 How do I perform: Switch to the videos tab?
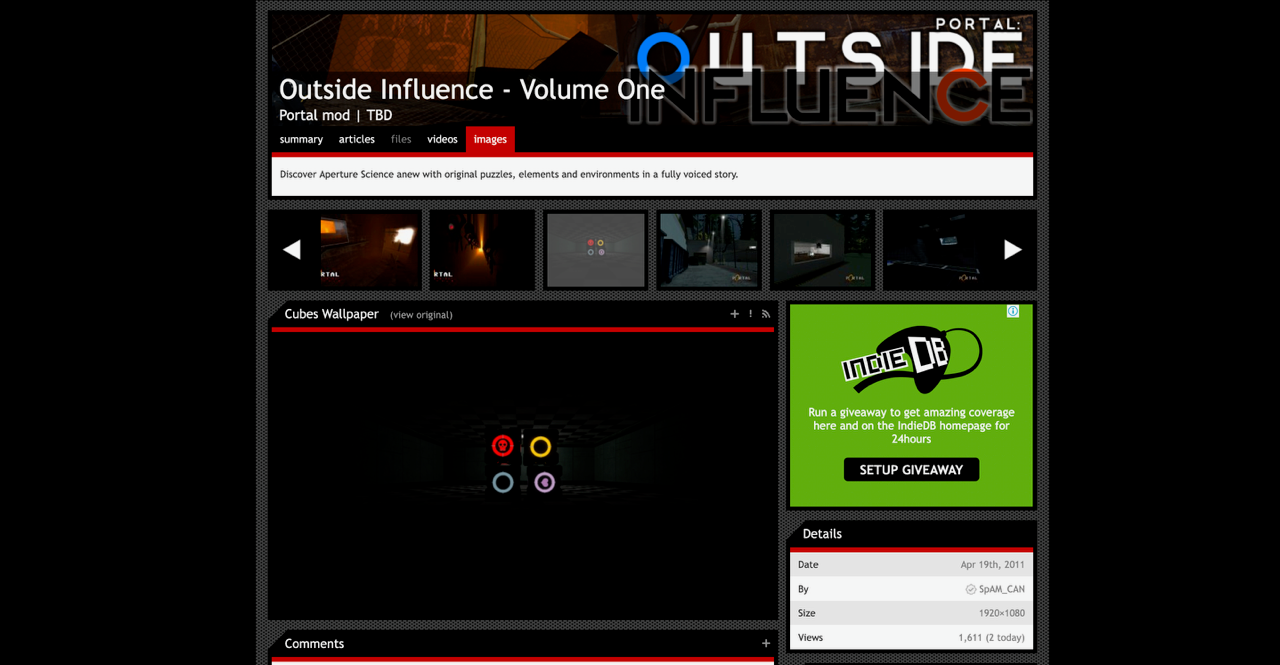[x=442, y=139]
